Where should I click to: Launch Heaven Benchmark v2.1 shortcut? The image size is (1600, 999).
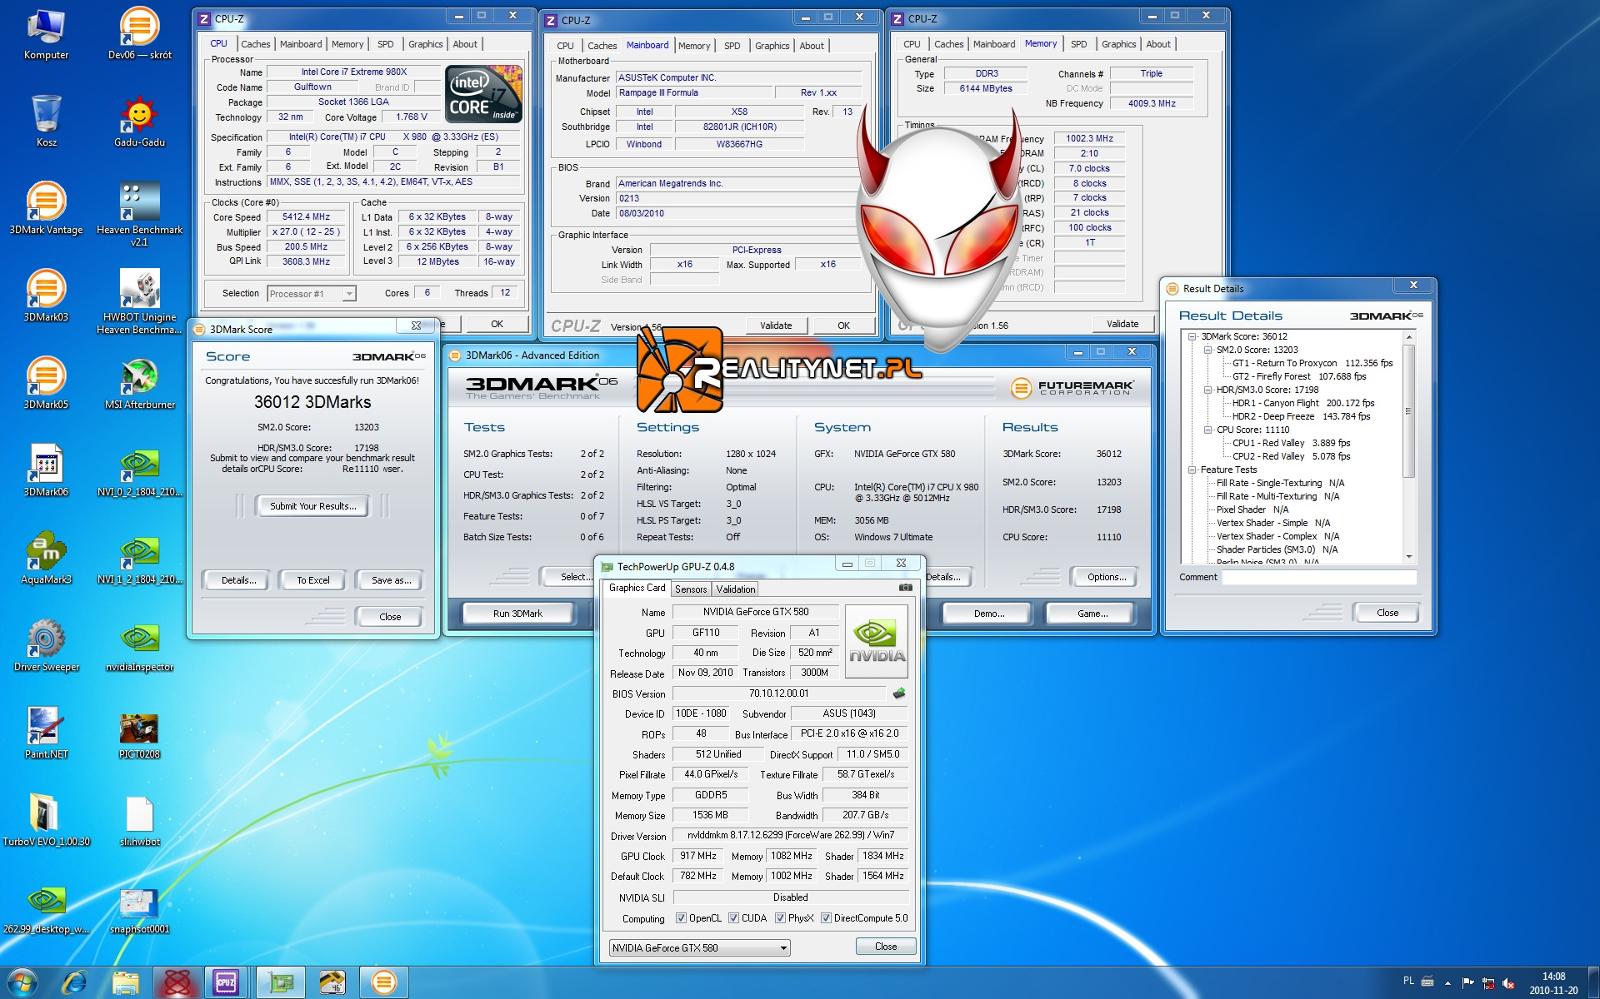139,214
